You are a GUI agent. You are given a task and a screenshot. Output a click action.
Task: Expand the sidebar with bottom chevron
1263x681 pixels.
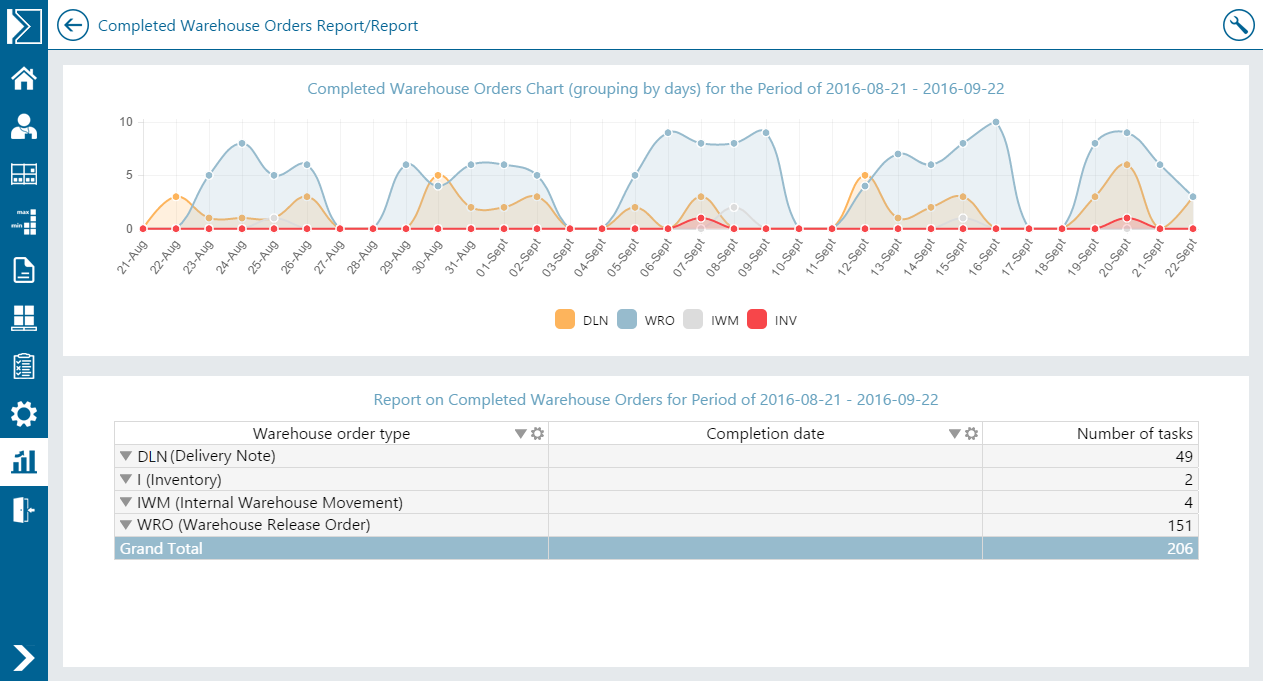pyautogui.click(x=24, y=657)
